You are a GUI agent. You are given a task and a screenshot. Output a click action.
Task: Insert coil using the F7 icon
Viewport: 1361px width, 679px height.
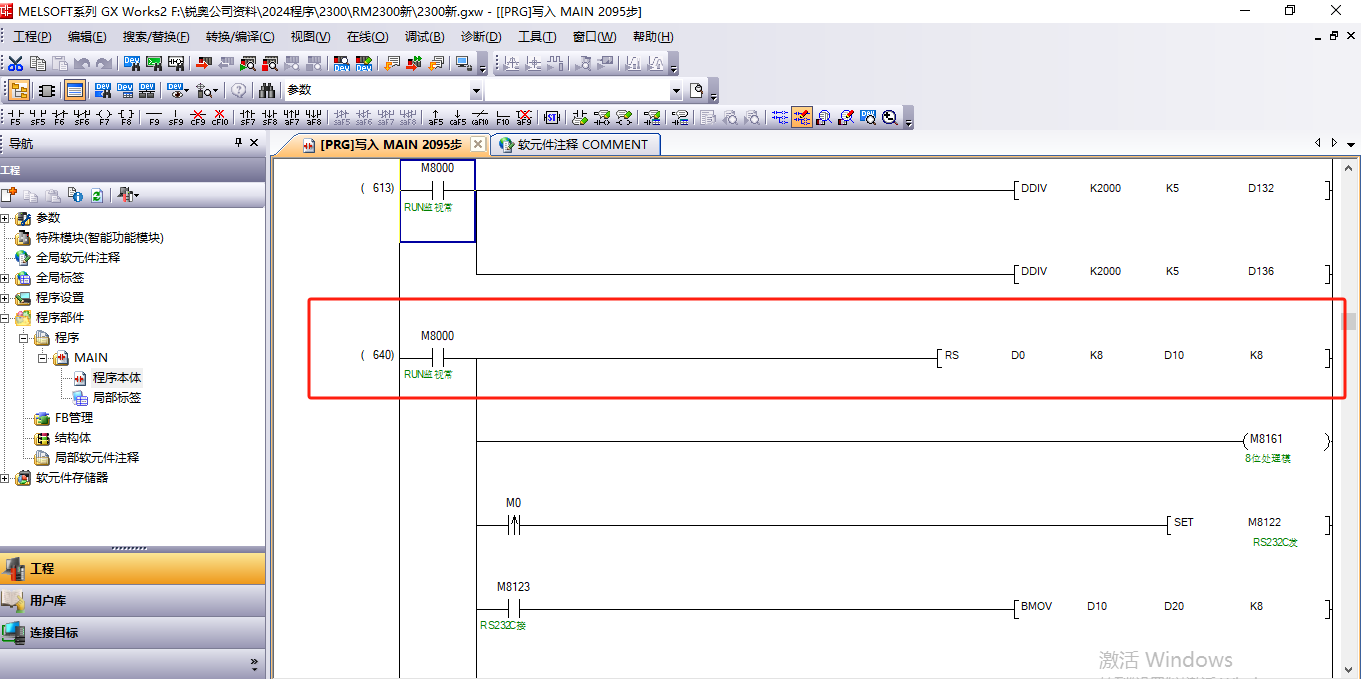coord(104,117)
